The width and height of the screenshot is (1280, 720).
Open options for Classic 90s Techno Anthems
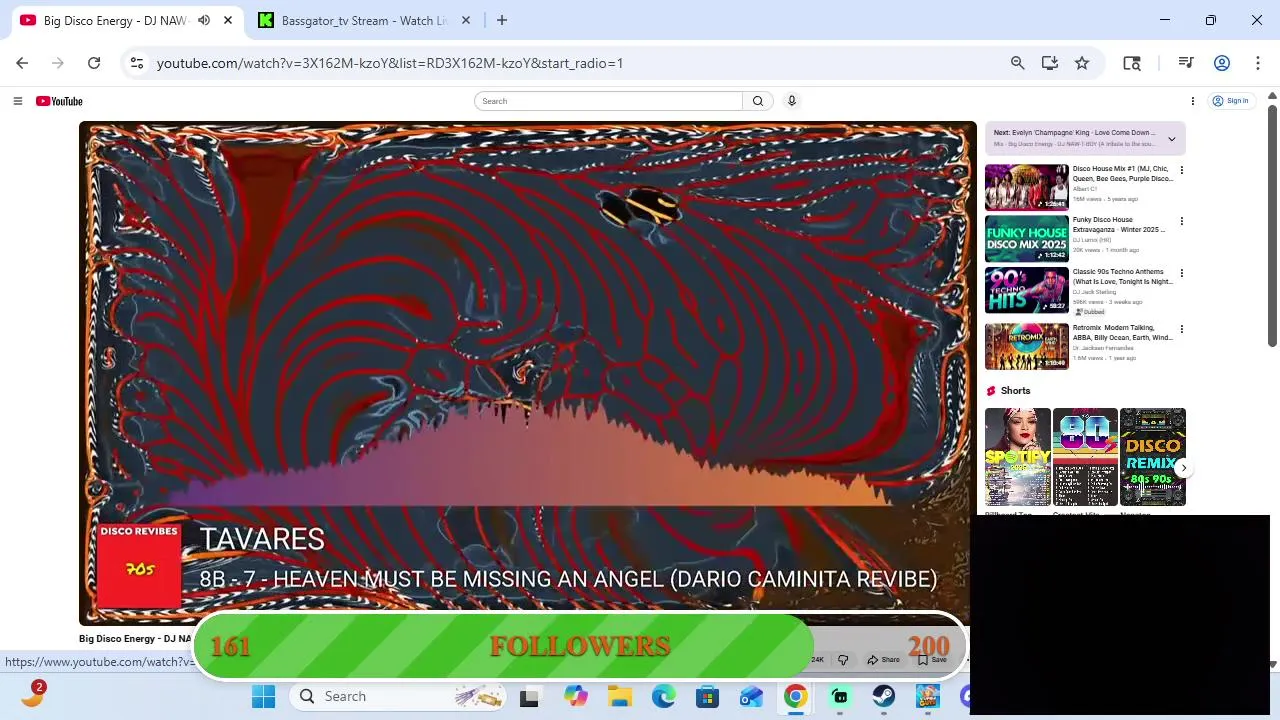tap(1181, 273)
